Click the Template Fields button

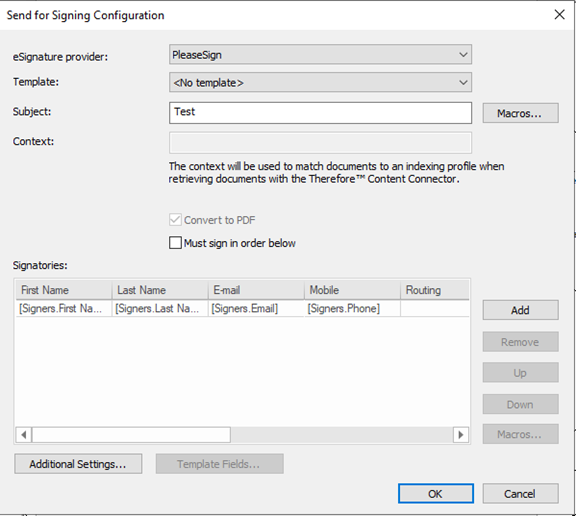coord(219,464)
